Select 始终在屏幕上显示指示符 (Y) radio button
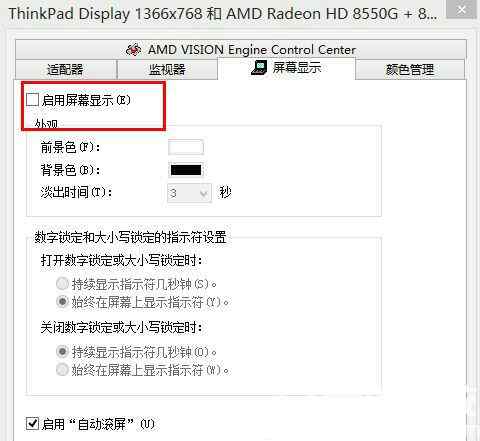 point(62,302)
